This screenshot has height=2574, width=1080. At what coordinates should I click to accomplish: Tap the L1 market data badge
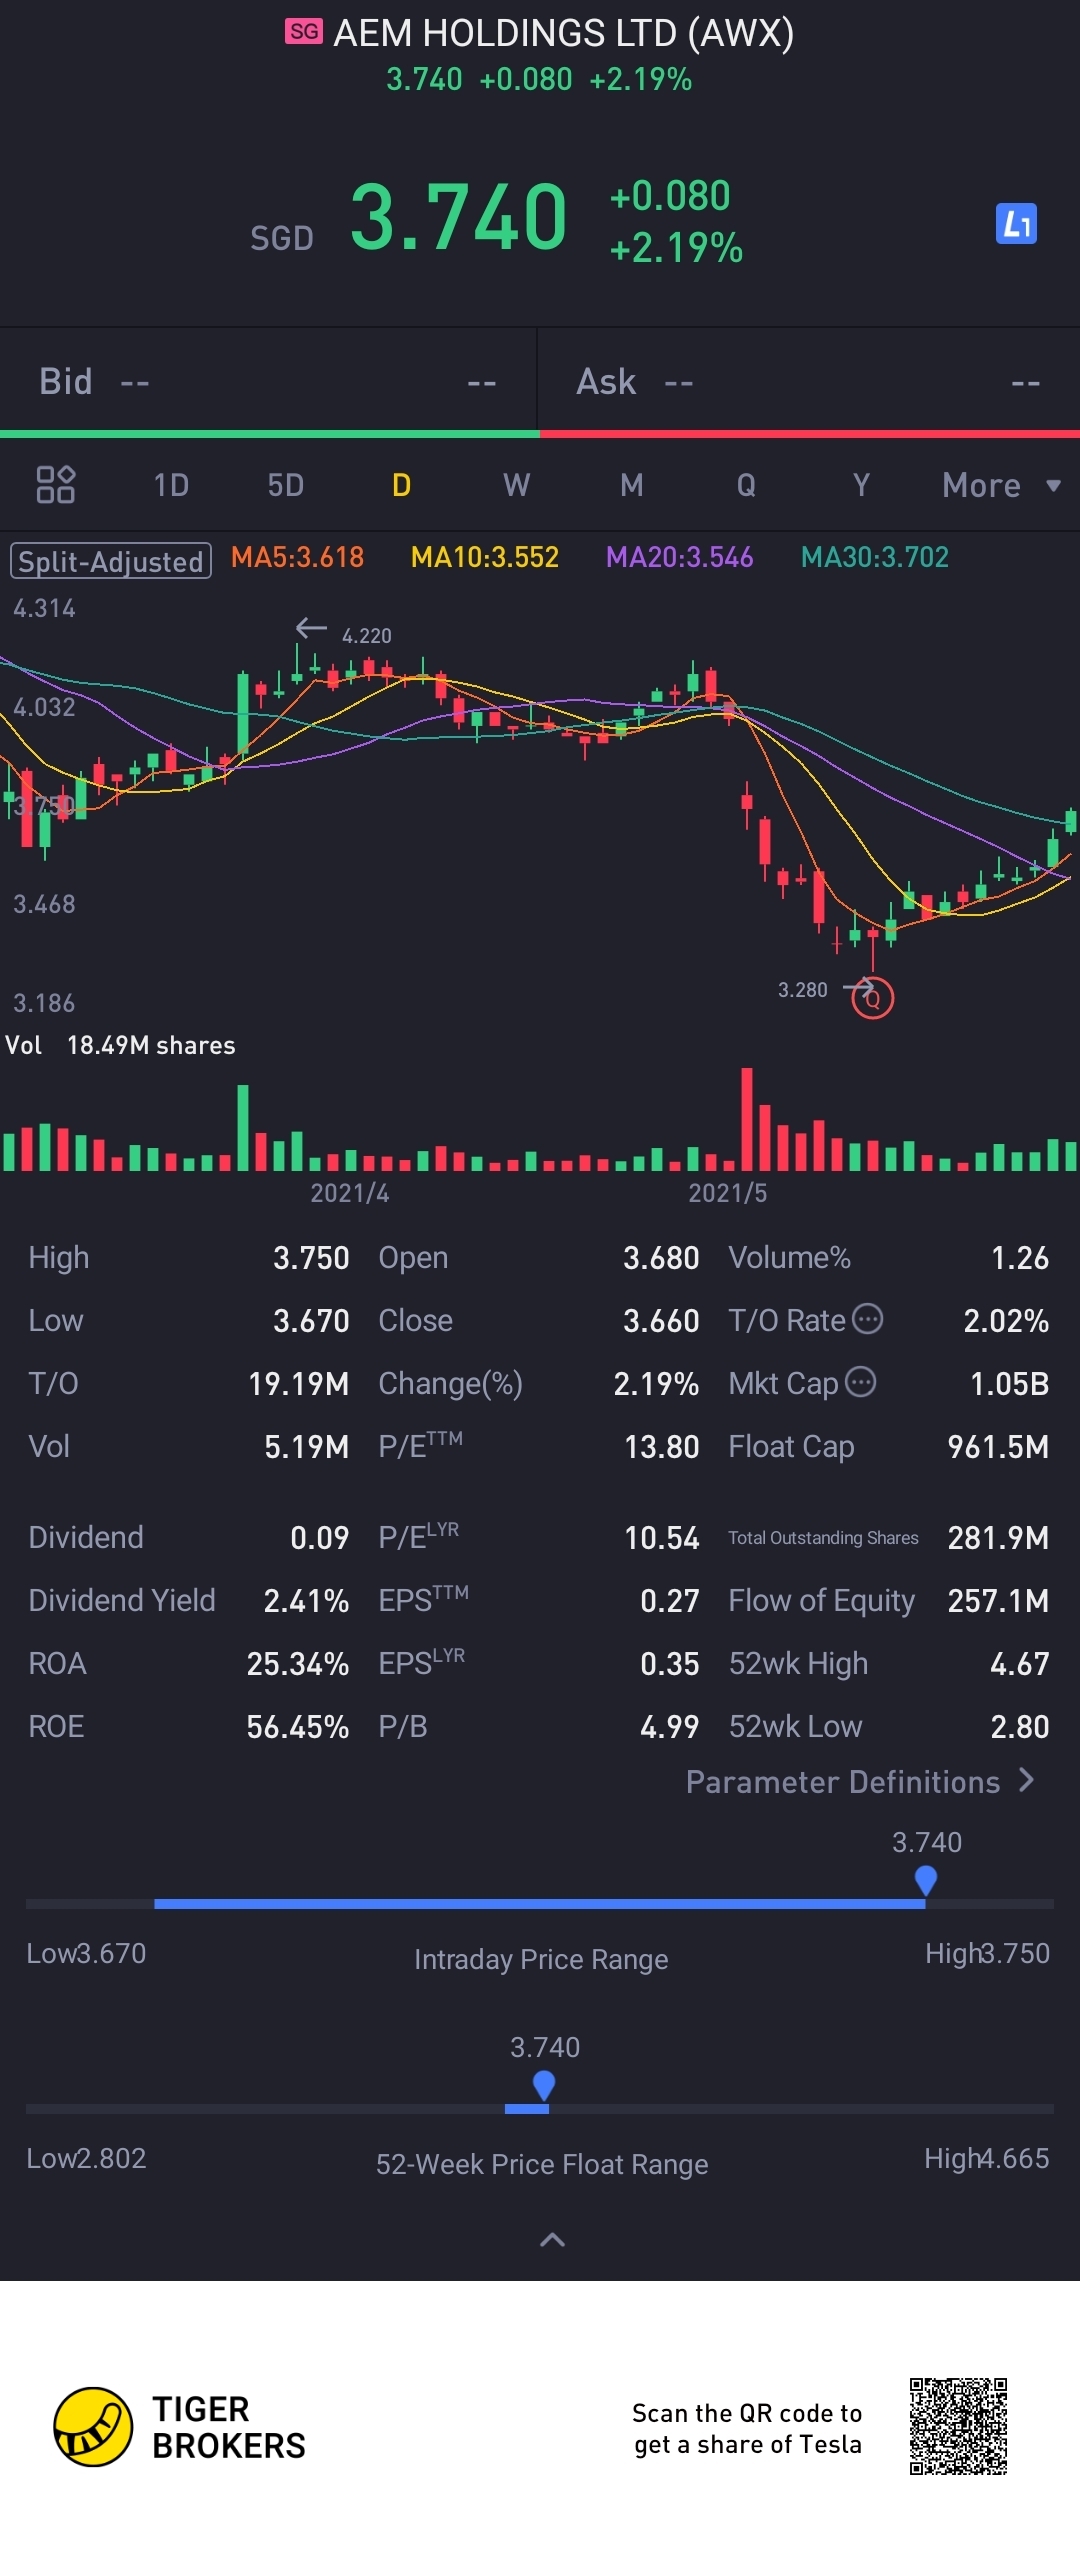pyautogui.click(x=1016, y=224)
